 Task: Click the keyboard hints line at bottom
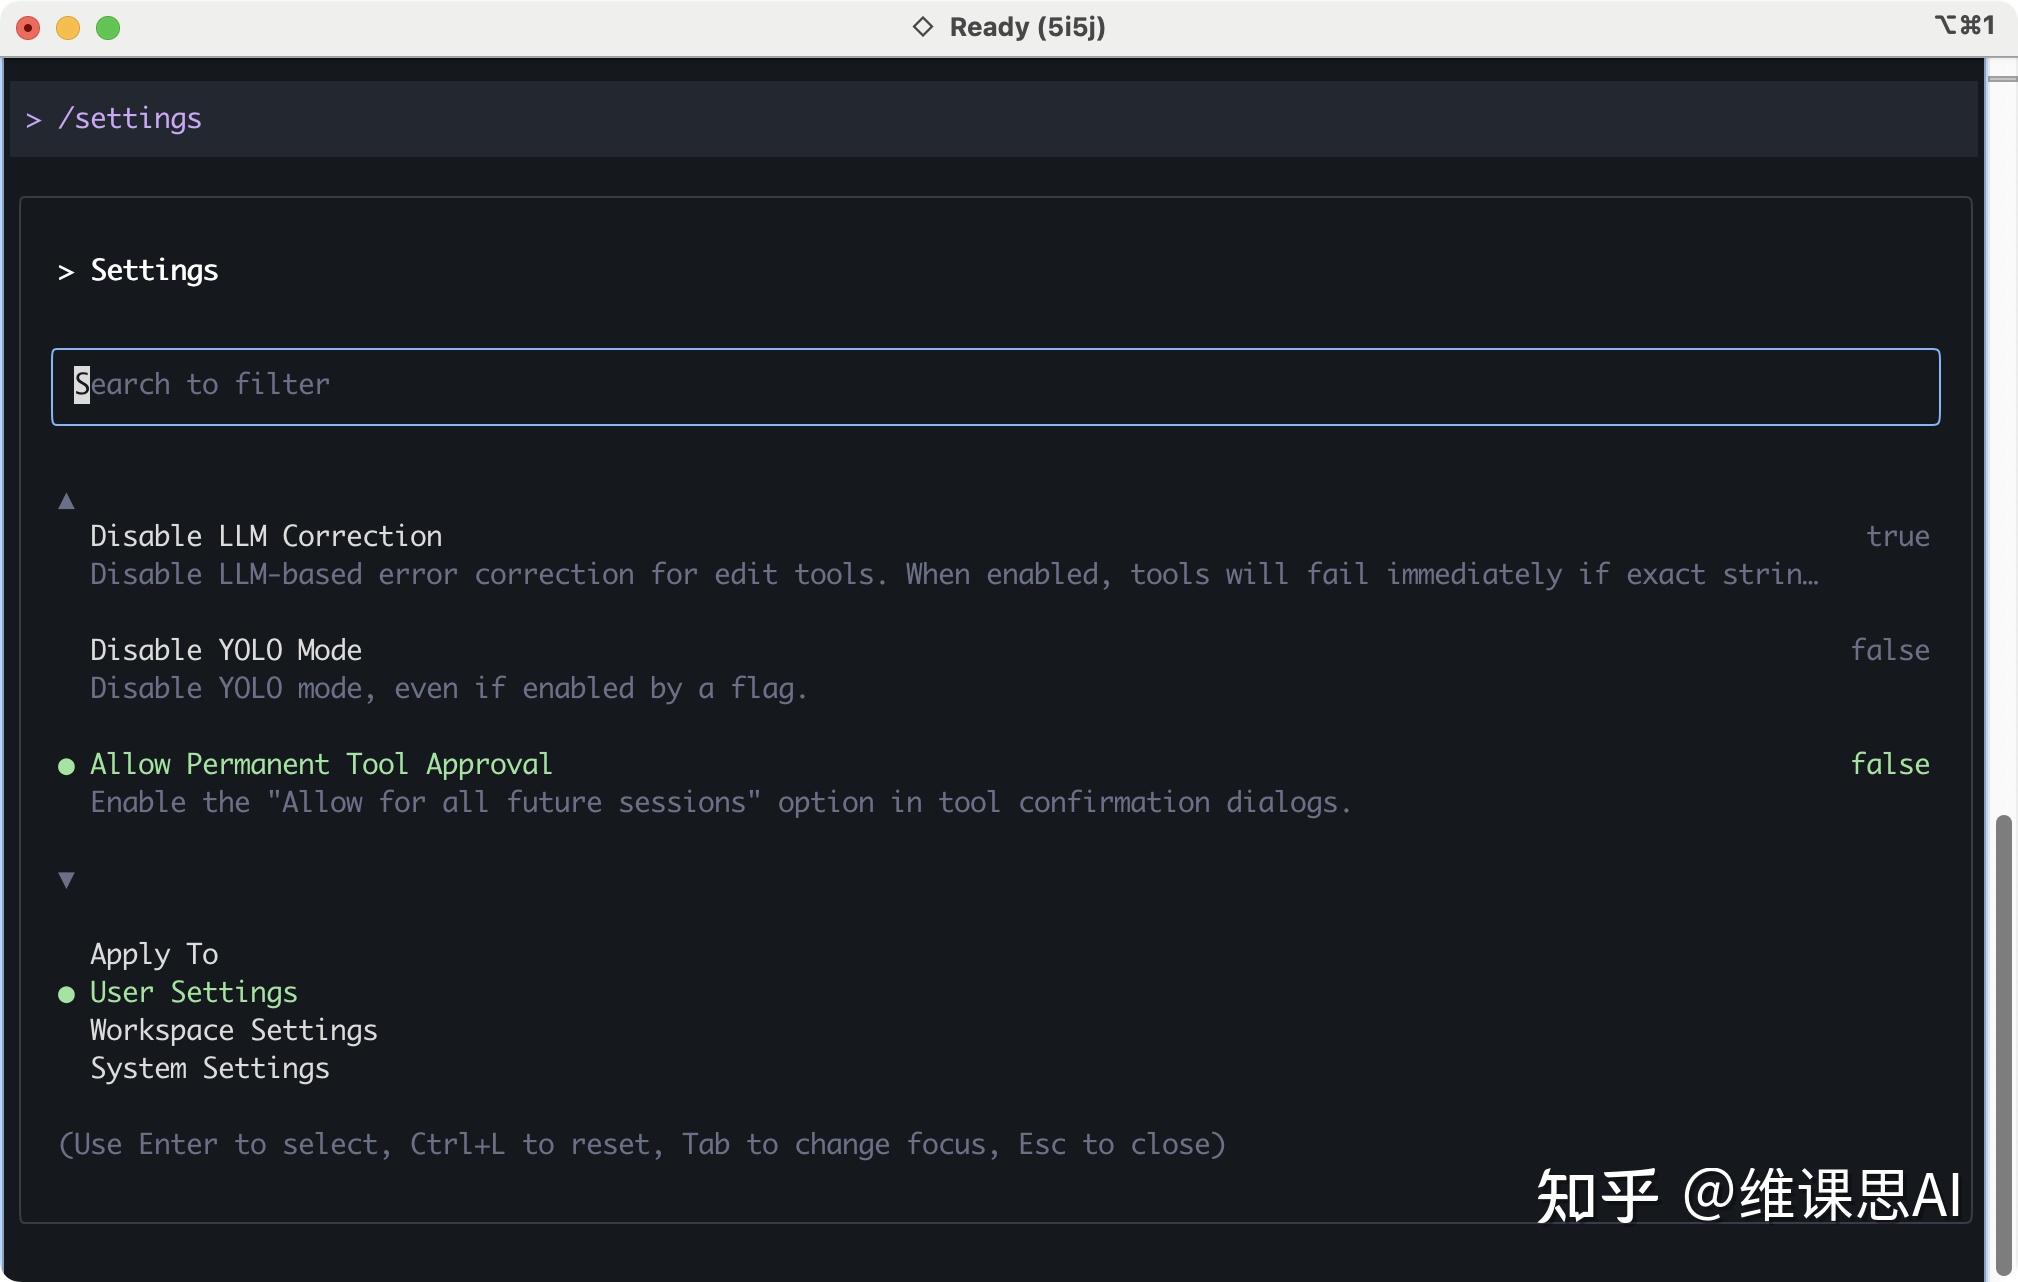642,1144
